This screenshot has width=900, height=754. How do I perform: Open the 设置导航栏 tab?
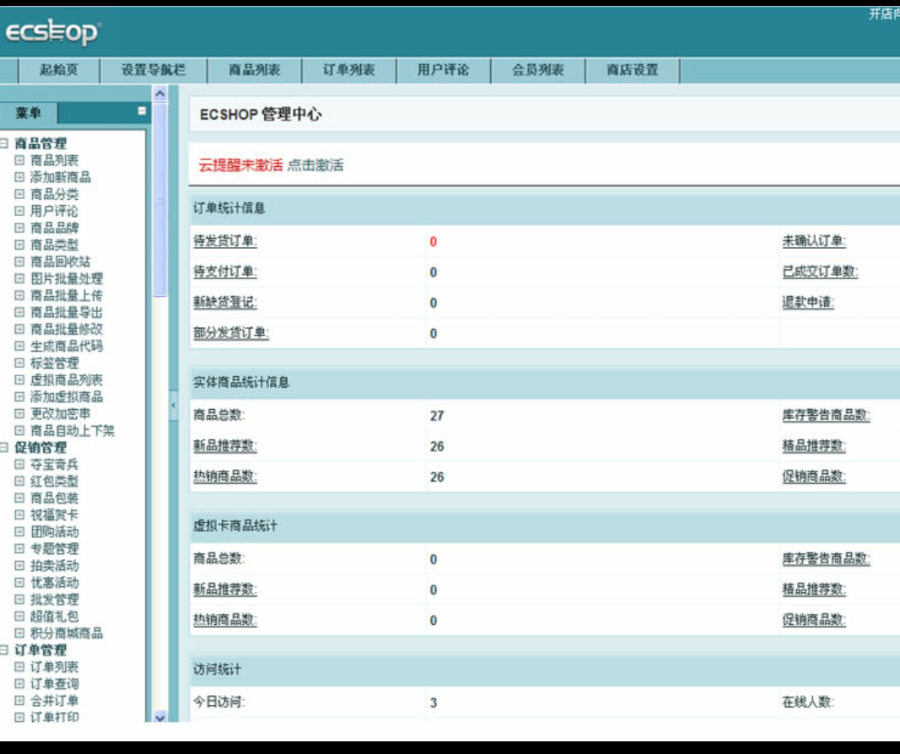point(153,70)
